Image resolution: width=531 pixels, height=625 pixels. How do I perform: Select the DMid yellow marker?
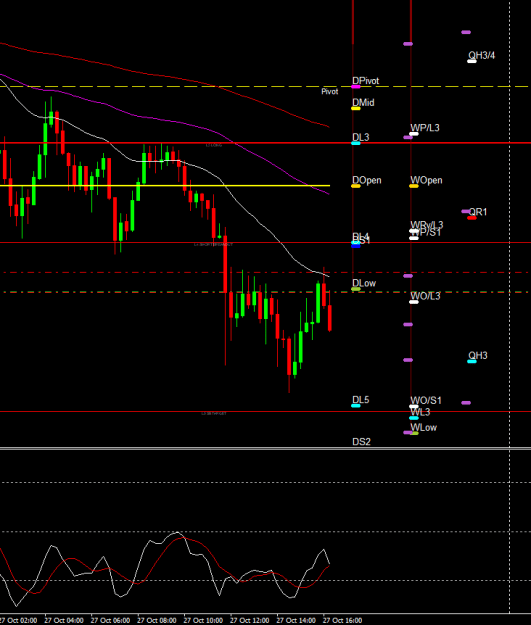coord(356,108)
